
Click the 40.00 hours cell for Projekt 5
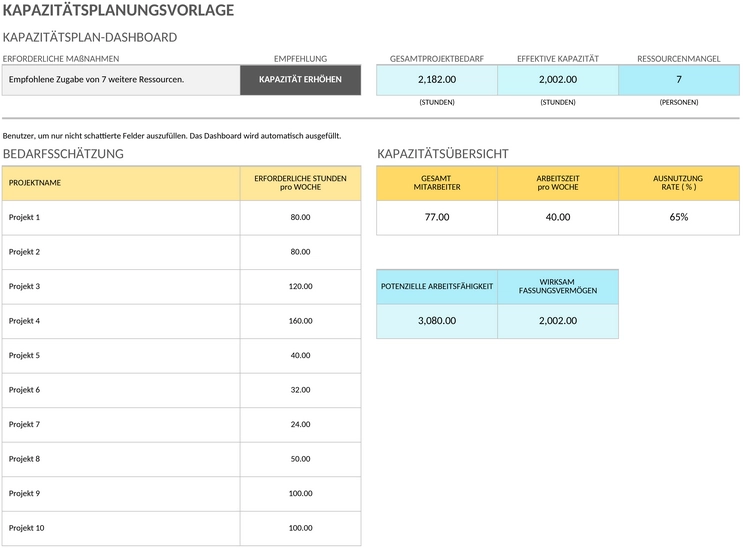[x=300, y=356]
